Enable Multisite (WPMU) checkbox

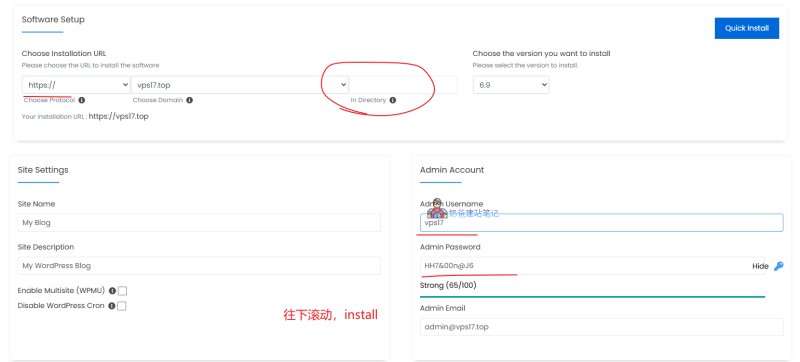pos(122,291)
